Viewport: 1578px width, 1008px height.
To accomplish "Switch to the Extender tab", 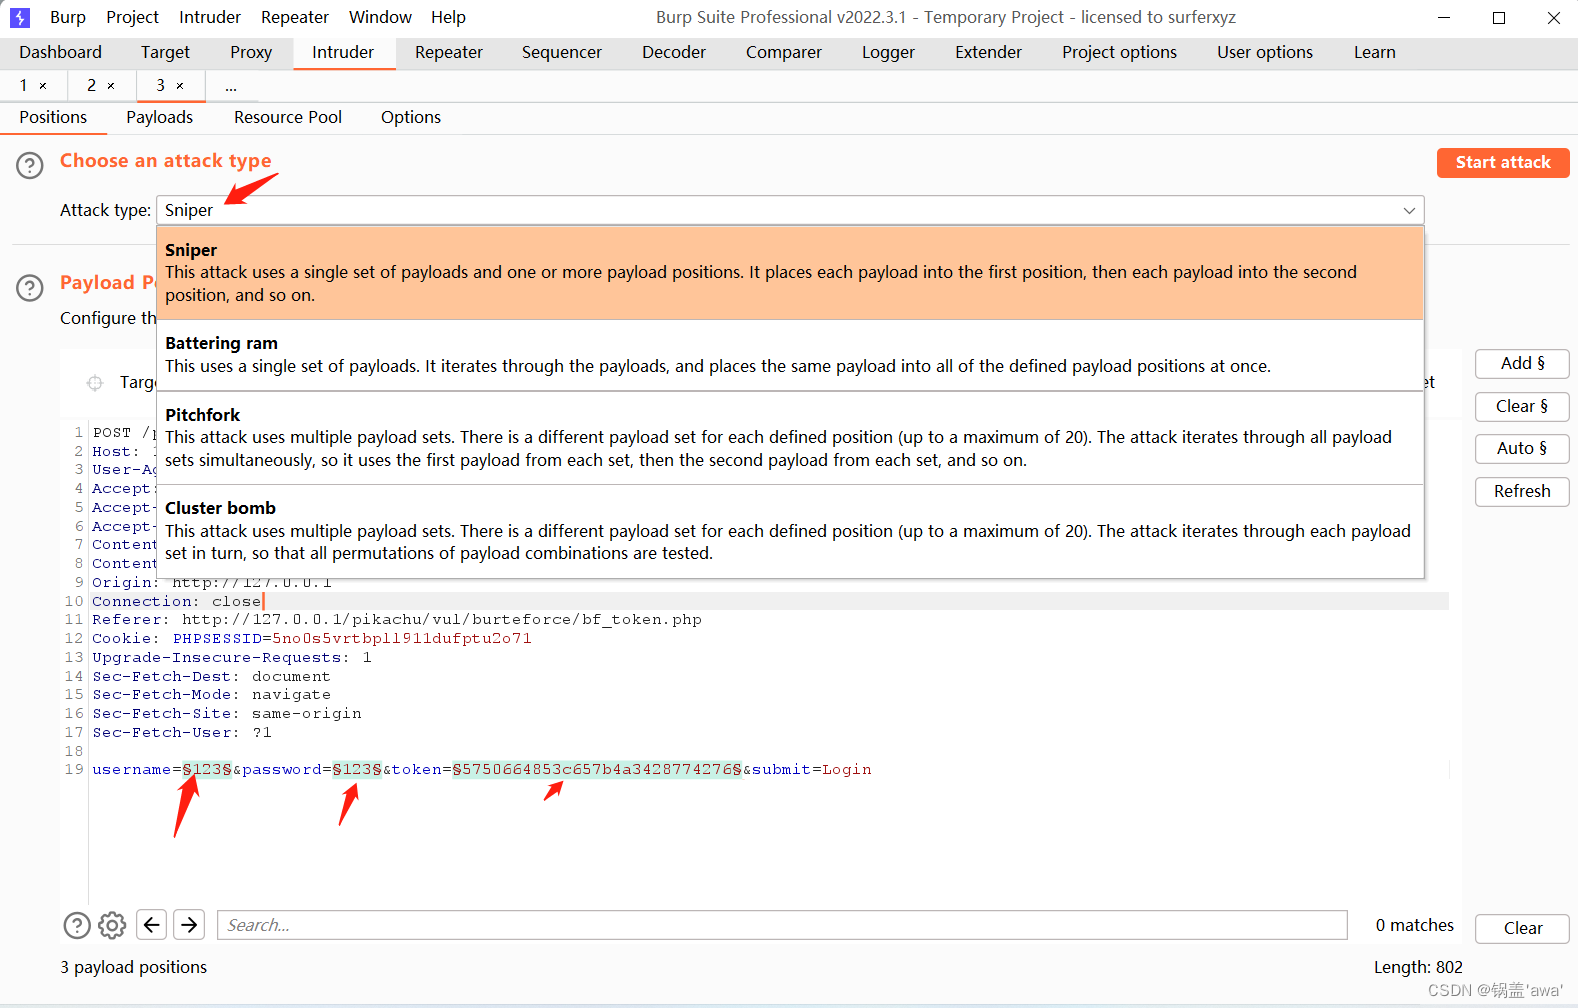I will point(988,52).
